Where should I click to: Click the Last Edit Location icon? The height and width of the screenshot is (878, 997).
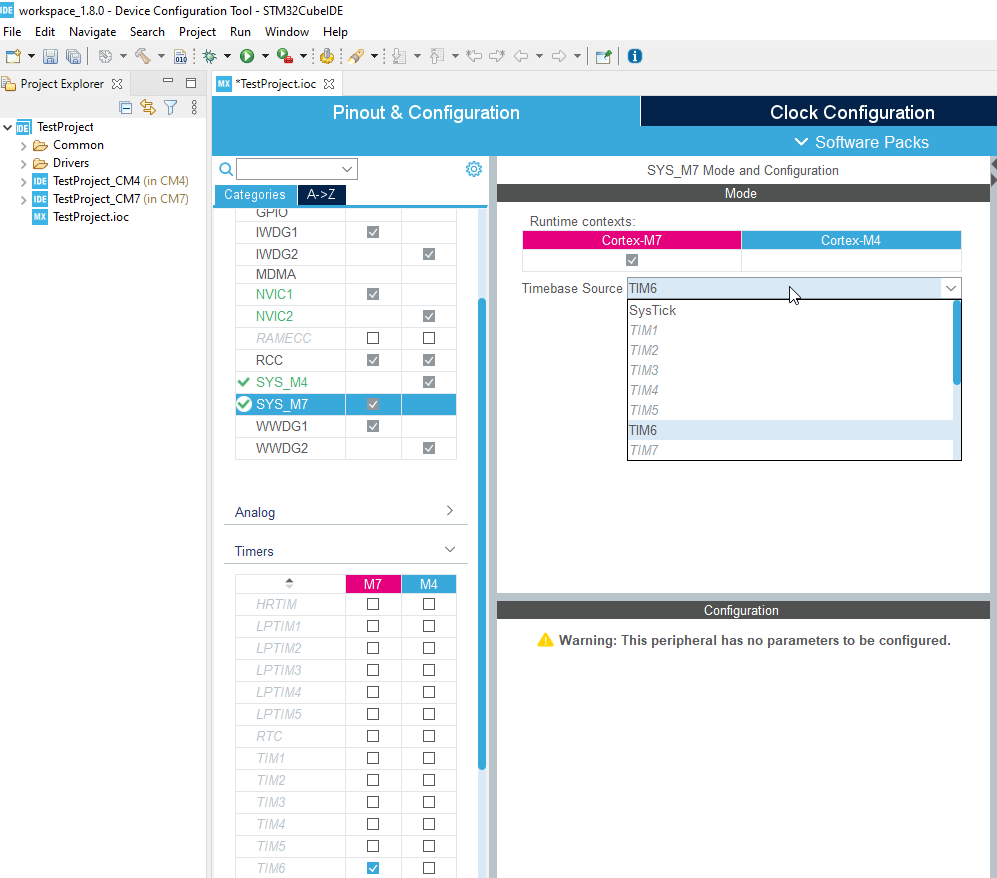point(474,57)
